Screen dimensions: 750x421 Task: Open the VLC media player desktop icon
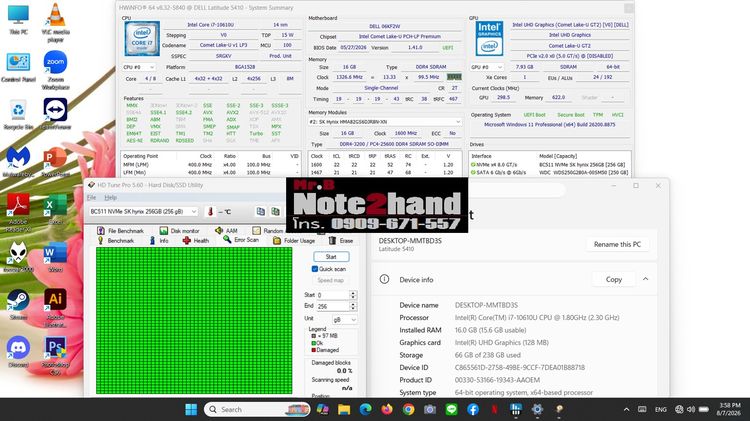coord(55,22)
